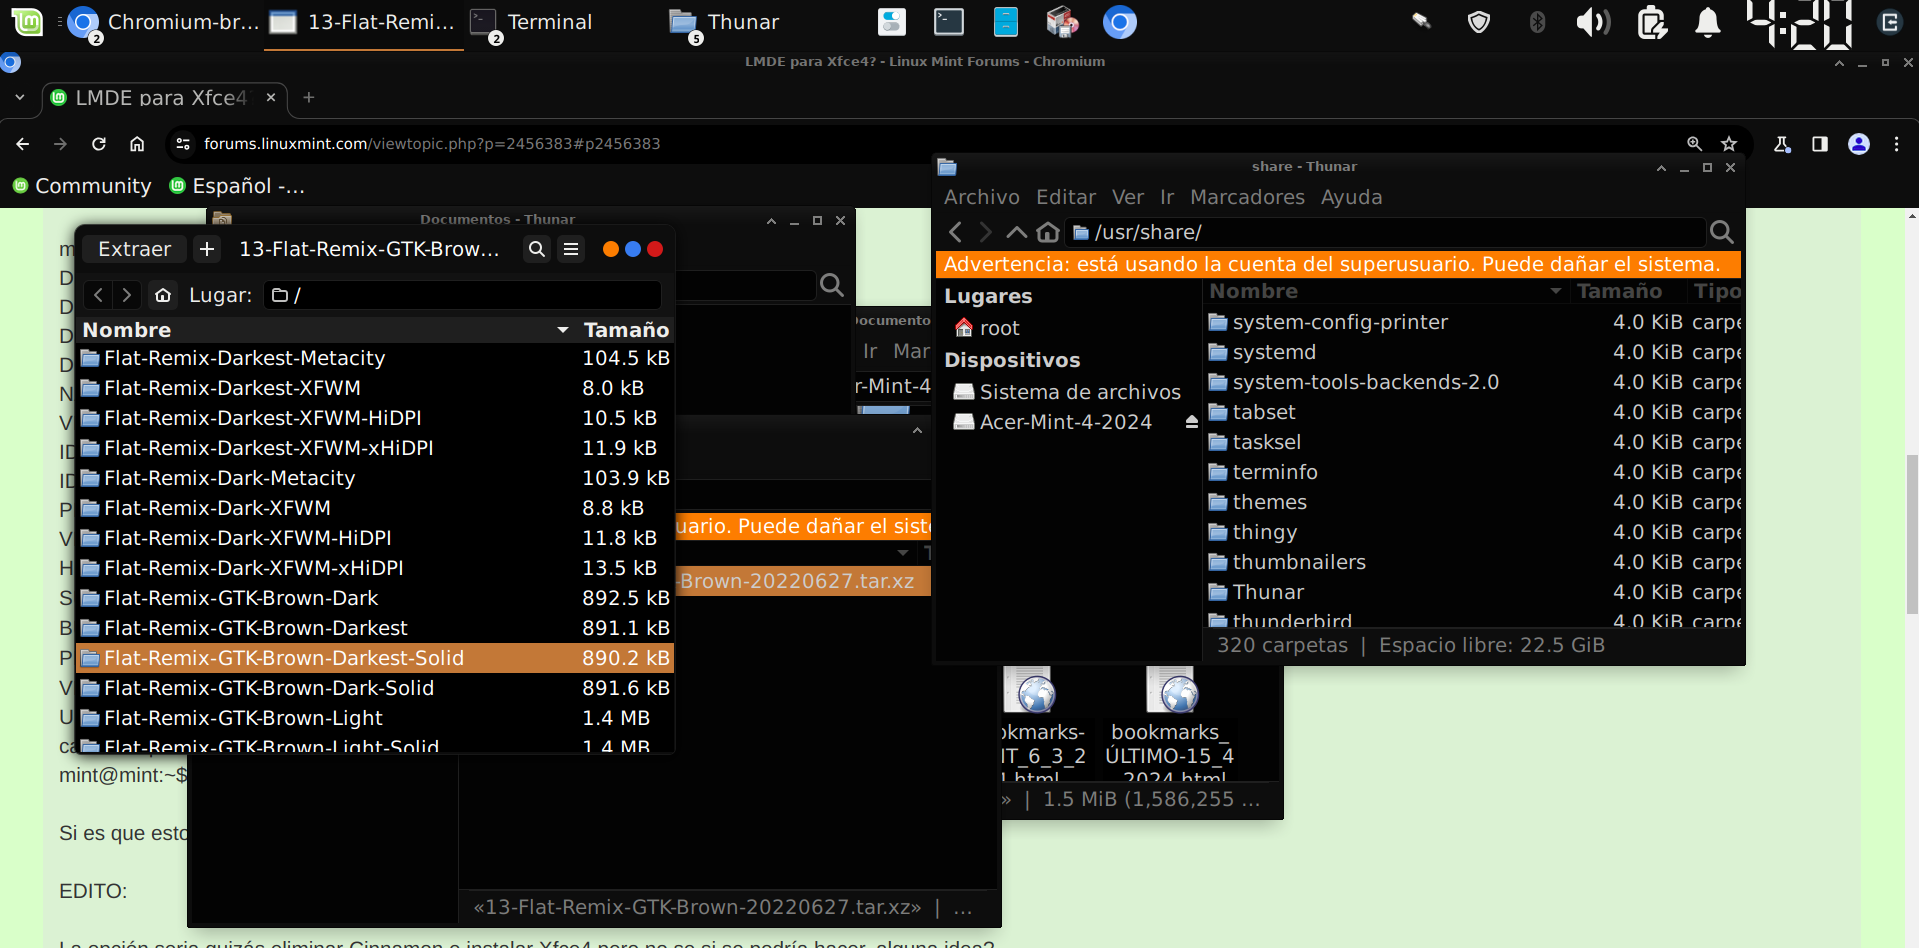
Task: Reload the forum page
Action: click(99, 144)
